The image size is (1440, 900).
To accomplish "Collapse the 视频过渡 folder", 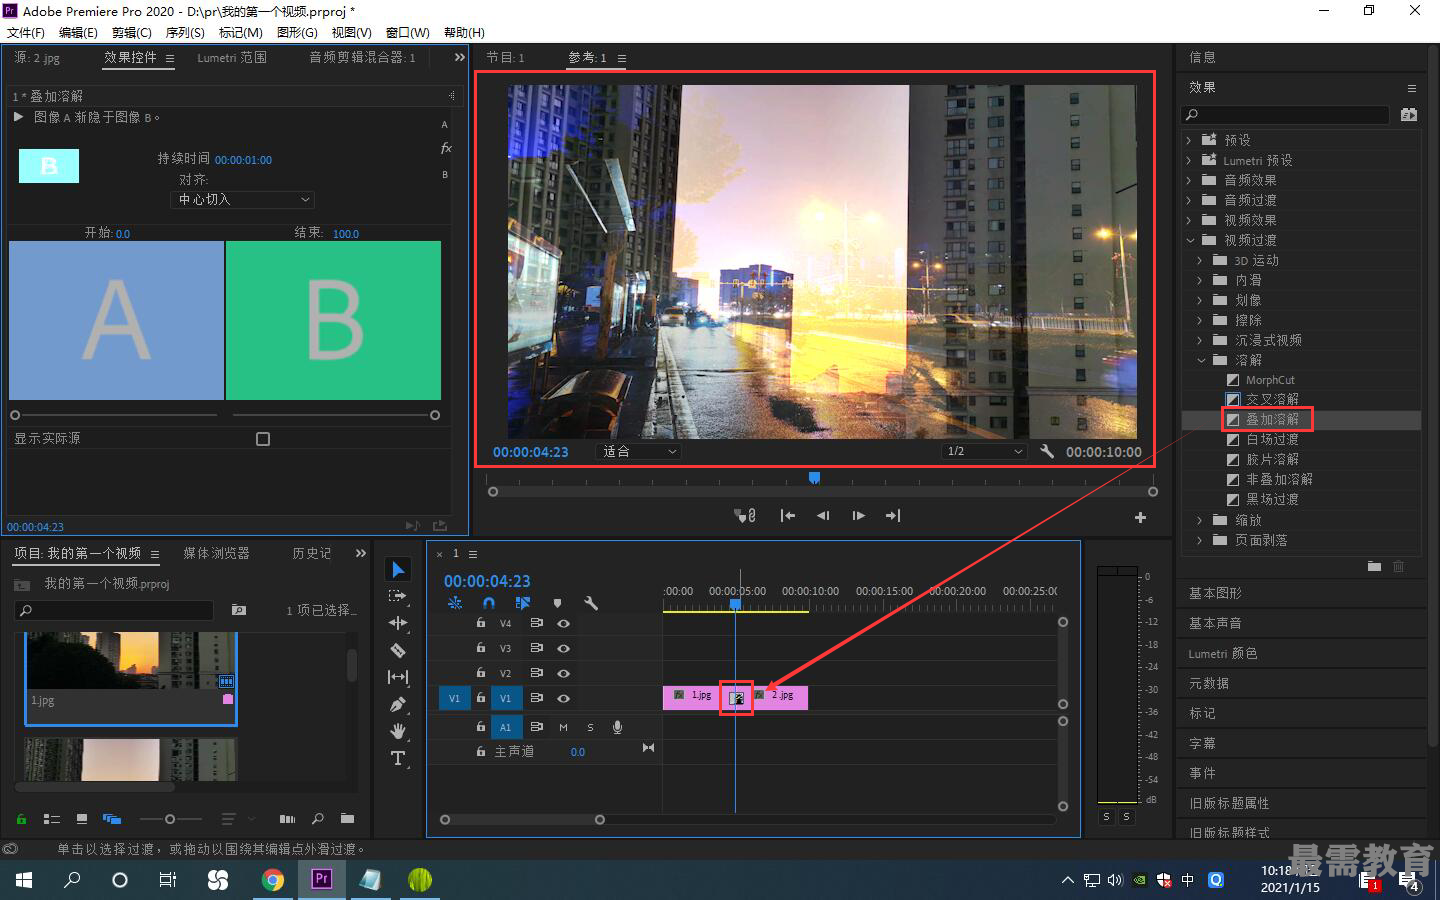I will point(1190,240).
